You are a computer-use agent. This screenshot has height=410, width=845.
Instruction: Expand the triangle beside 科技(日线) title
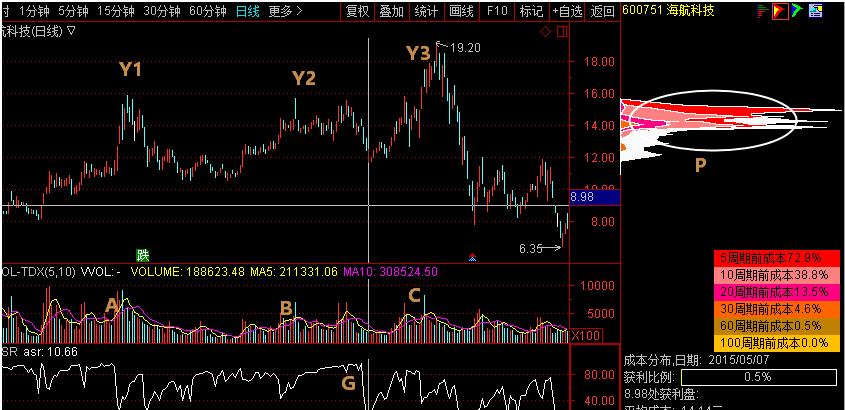point(71,32)
